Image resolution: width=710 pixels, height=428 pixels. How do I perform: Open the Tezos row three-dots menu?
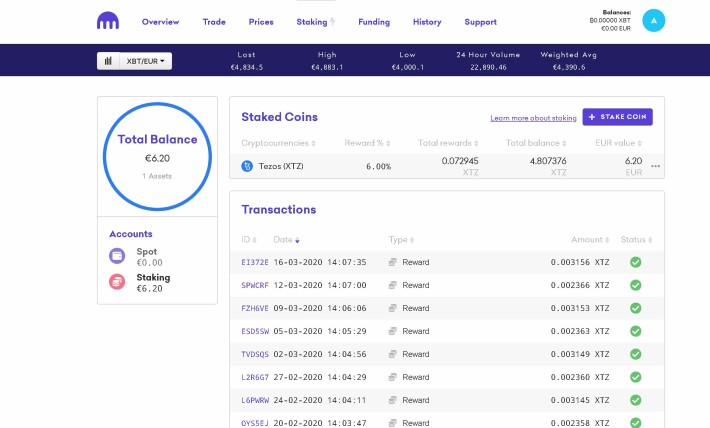click(655, 166)
